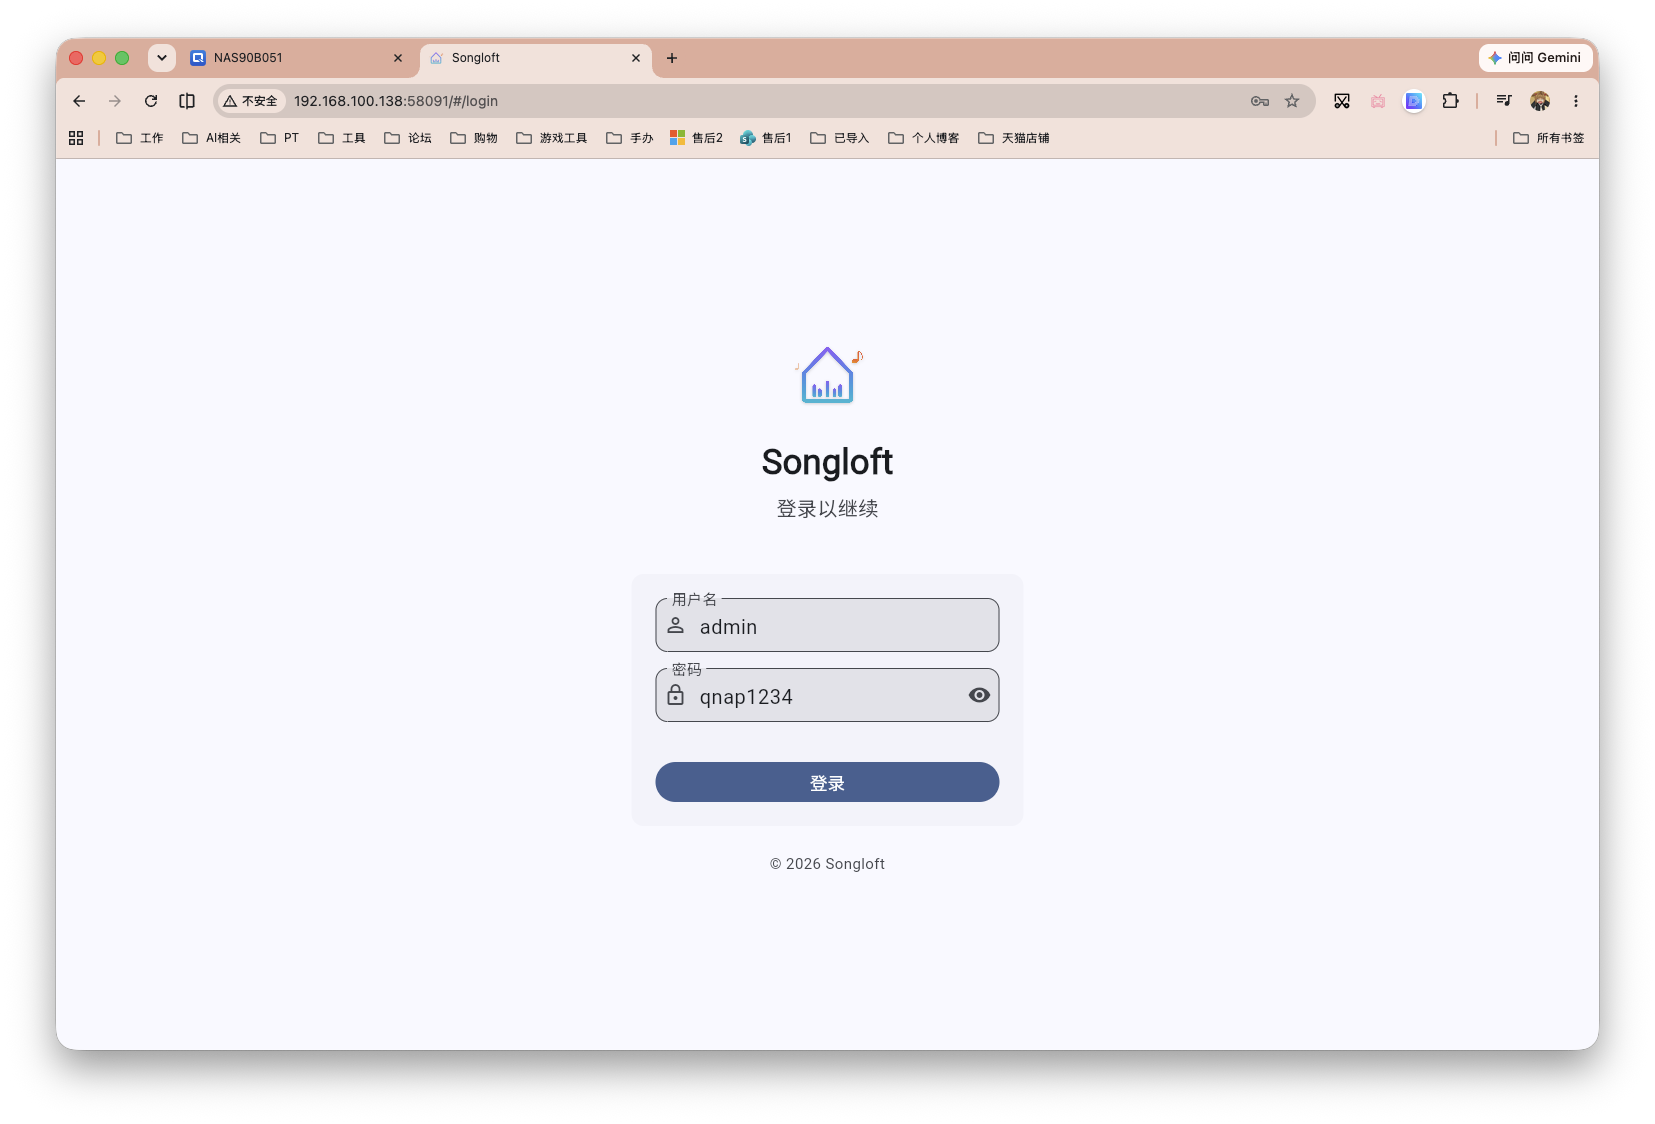This screenshot has height=1124, width=1655.
Task: Open the 所有书签 all bookmarks folder
Action: 1549,138
